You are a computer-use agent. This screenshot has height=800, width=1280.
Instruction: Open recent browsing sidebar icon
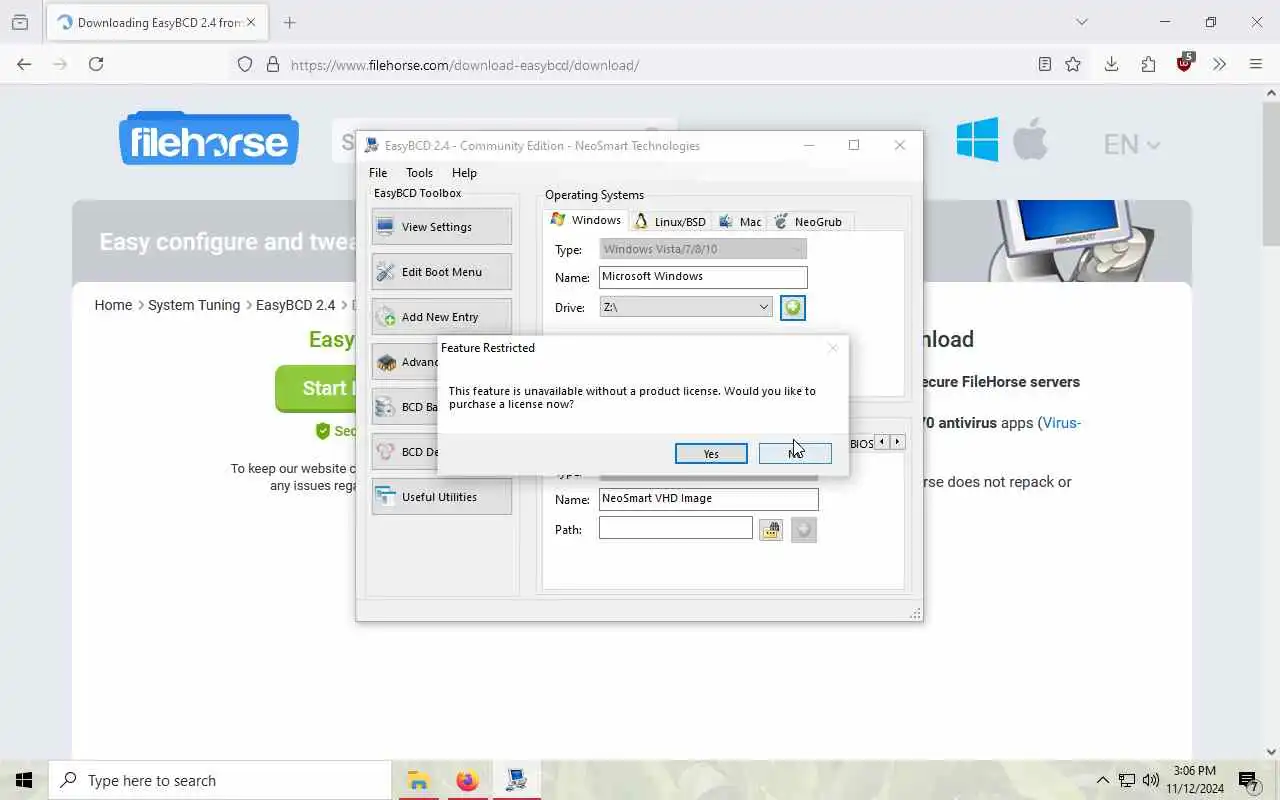click(19, 22)
